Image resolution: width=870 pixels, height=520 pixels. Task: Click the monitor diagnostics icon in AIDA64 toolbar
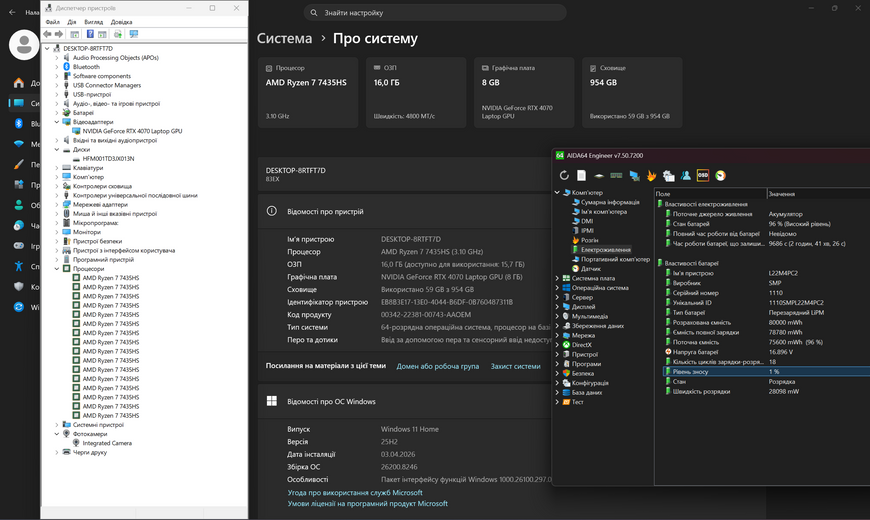634,175
